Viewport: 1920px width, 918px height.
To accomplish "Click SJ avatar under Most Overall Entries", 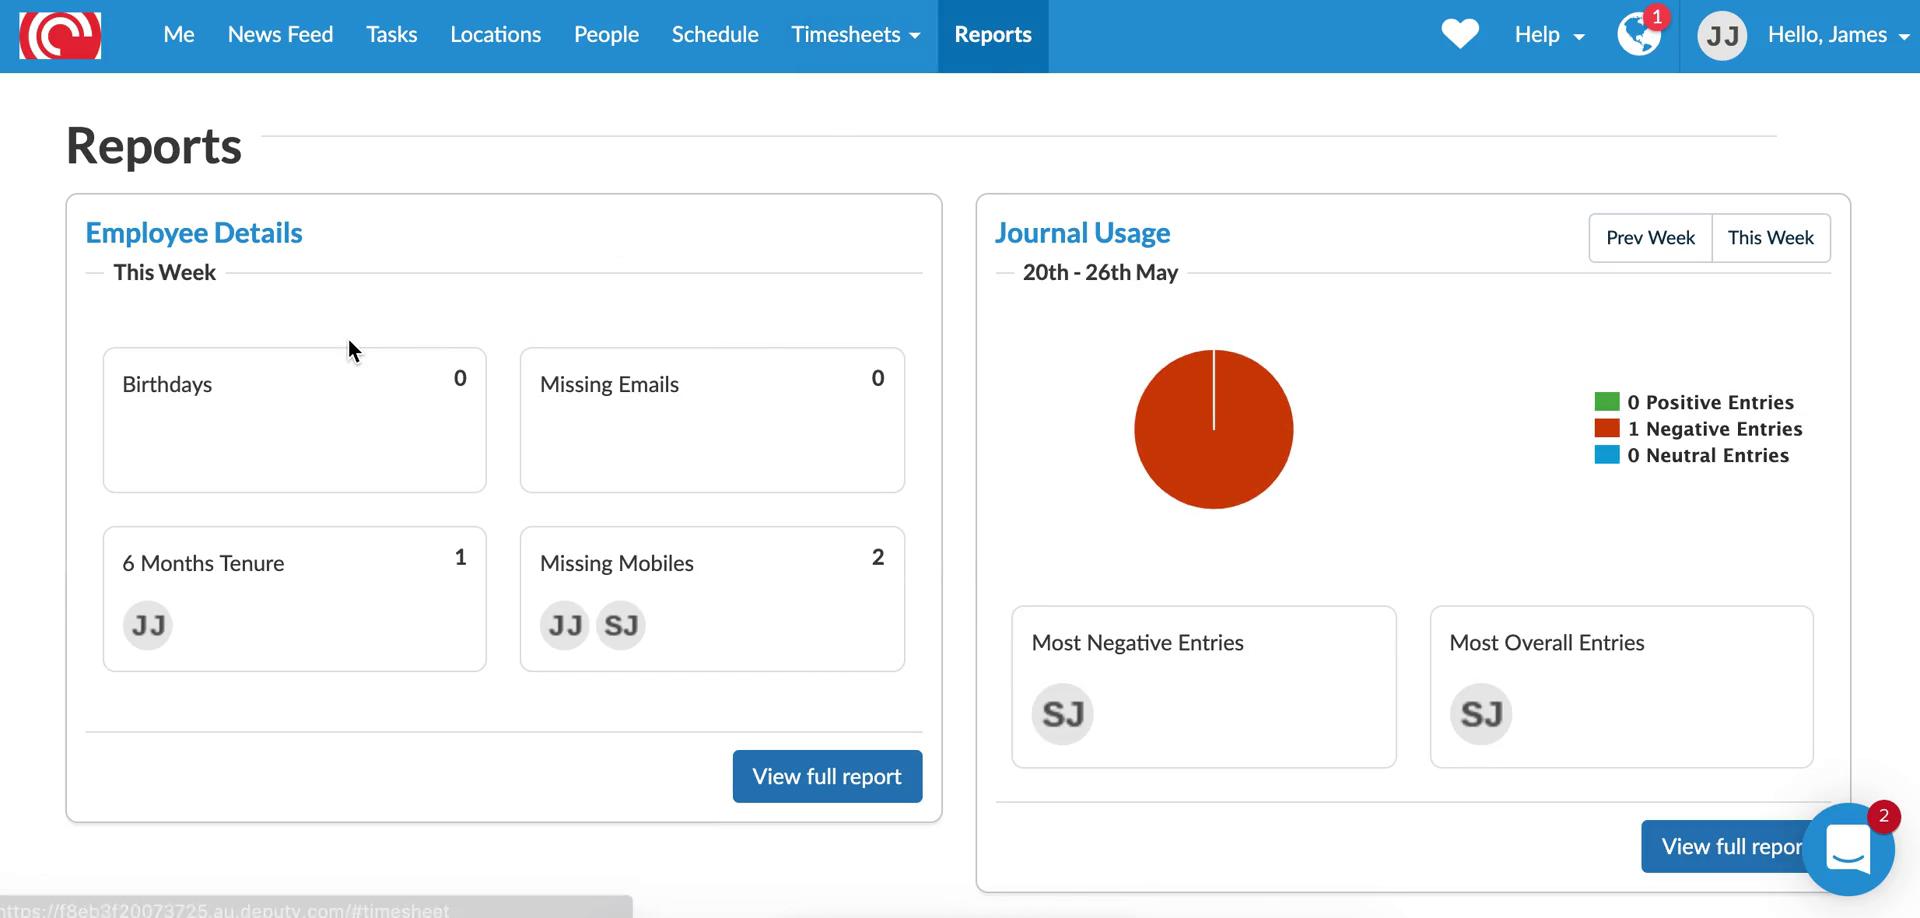I will click(x=1481, y=714).
